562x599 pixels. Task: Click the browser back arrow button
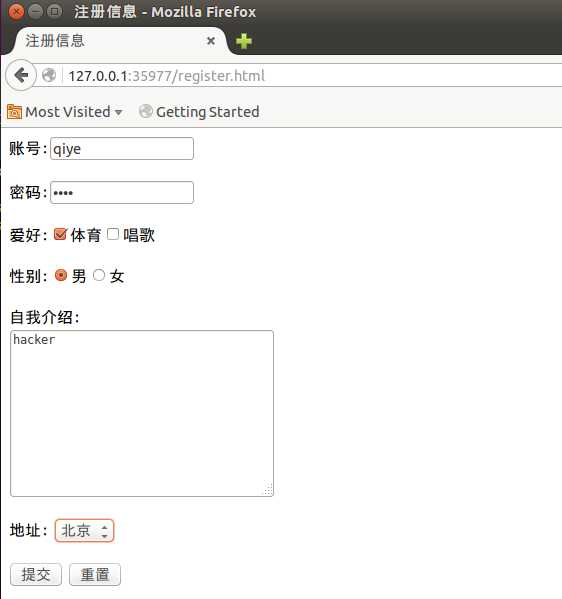[21, 75]
